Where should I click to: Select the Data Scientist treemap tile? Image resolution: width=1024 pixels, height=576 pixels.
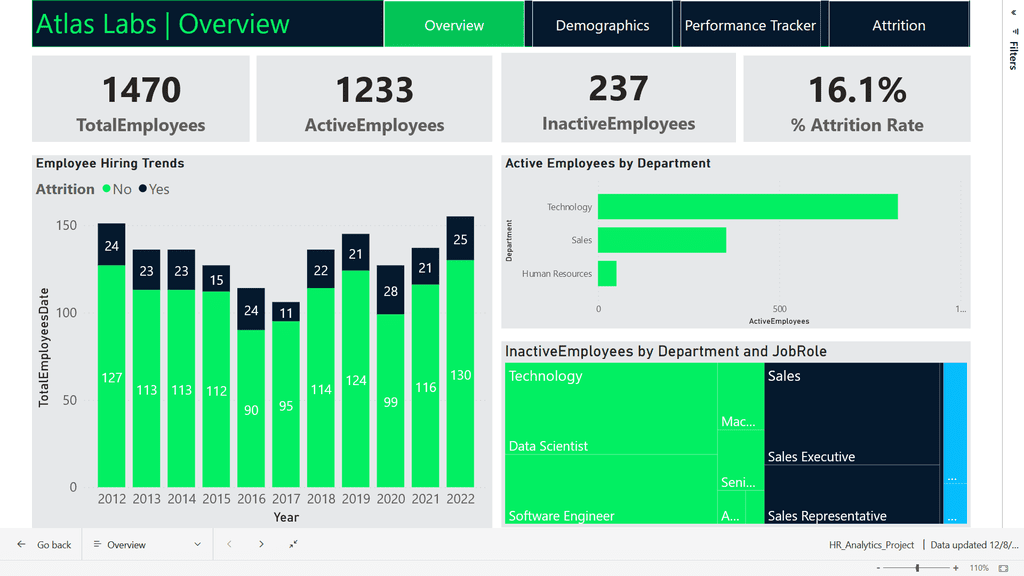click(x=611, y=409)
